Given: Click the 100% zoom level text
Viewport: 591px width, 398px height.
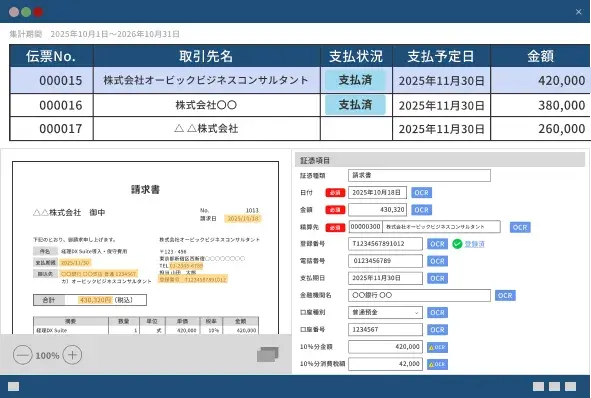Looking at the screenshot, I should [x=47, y=355].
